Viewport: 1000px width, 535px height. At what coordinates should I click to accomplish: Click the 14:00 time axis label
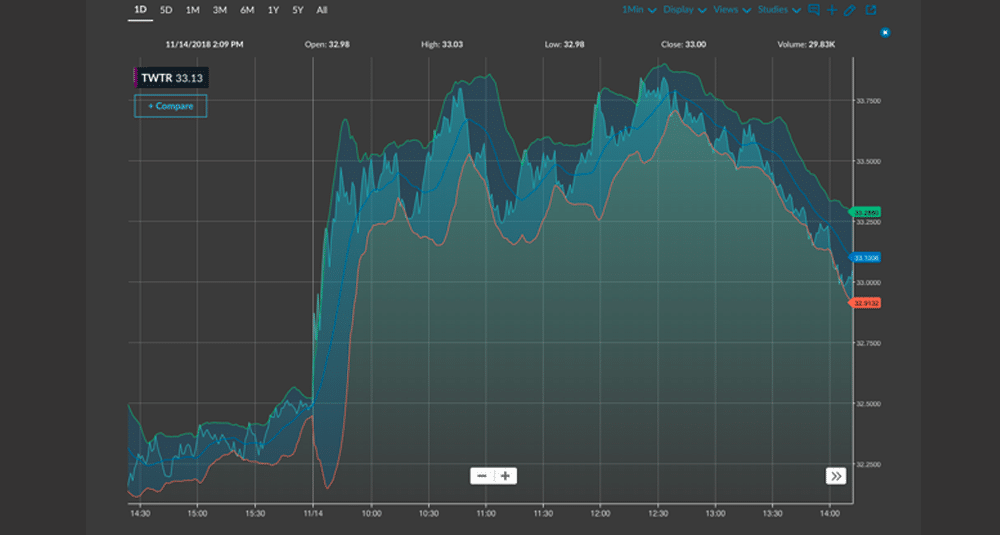tap(830, 513)
